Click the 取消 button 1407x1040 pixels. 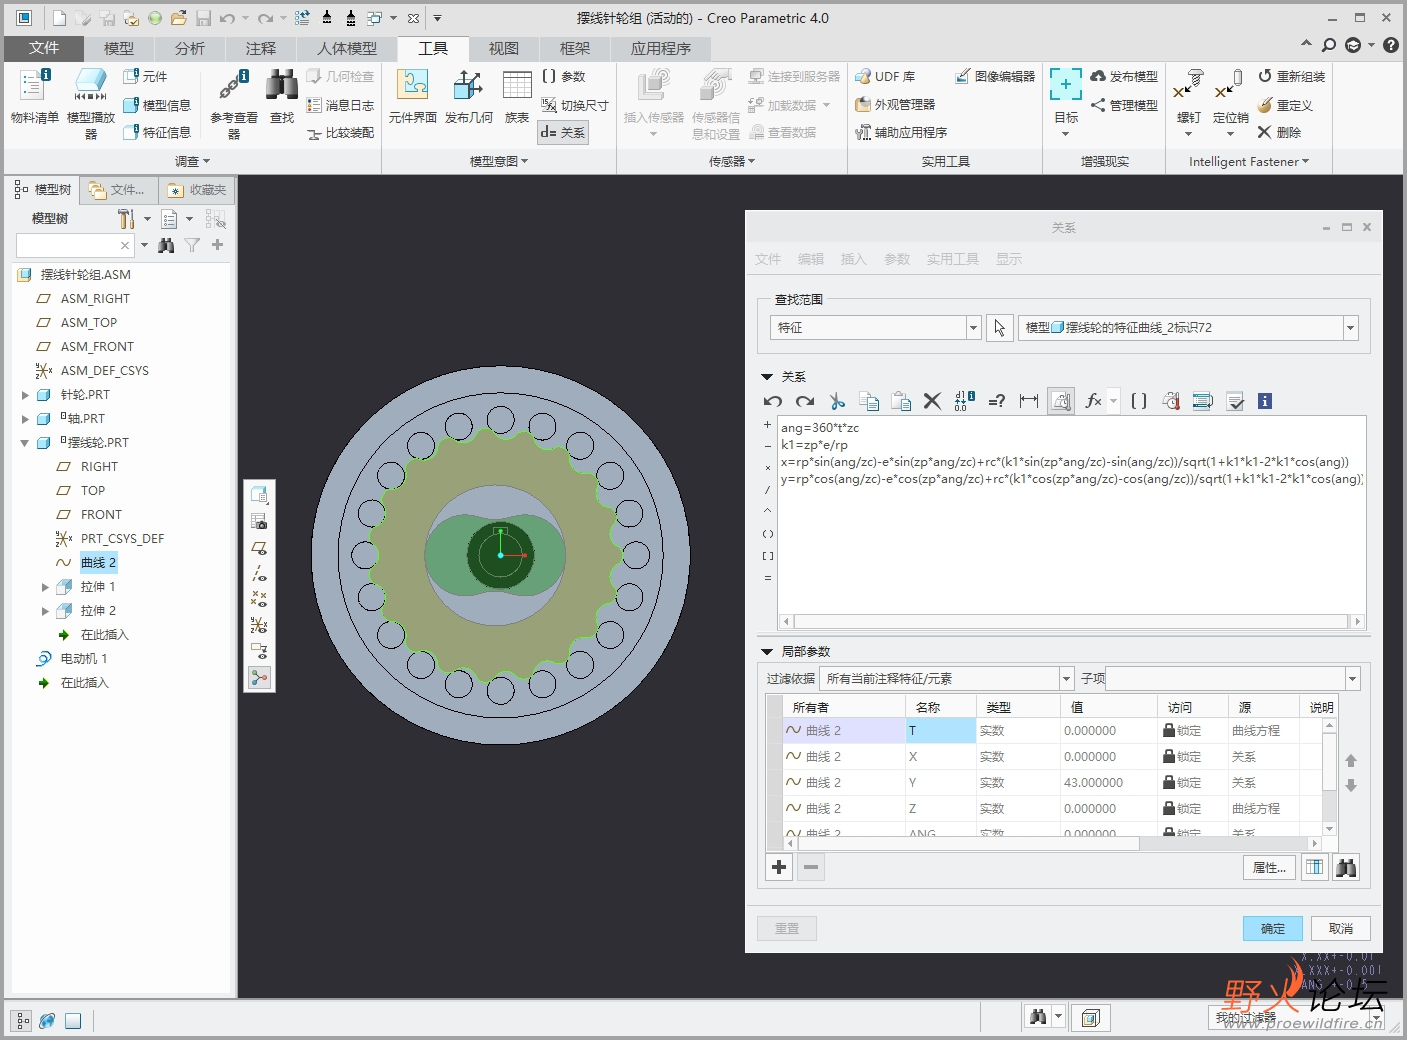[1341, 928]
